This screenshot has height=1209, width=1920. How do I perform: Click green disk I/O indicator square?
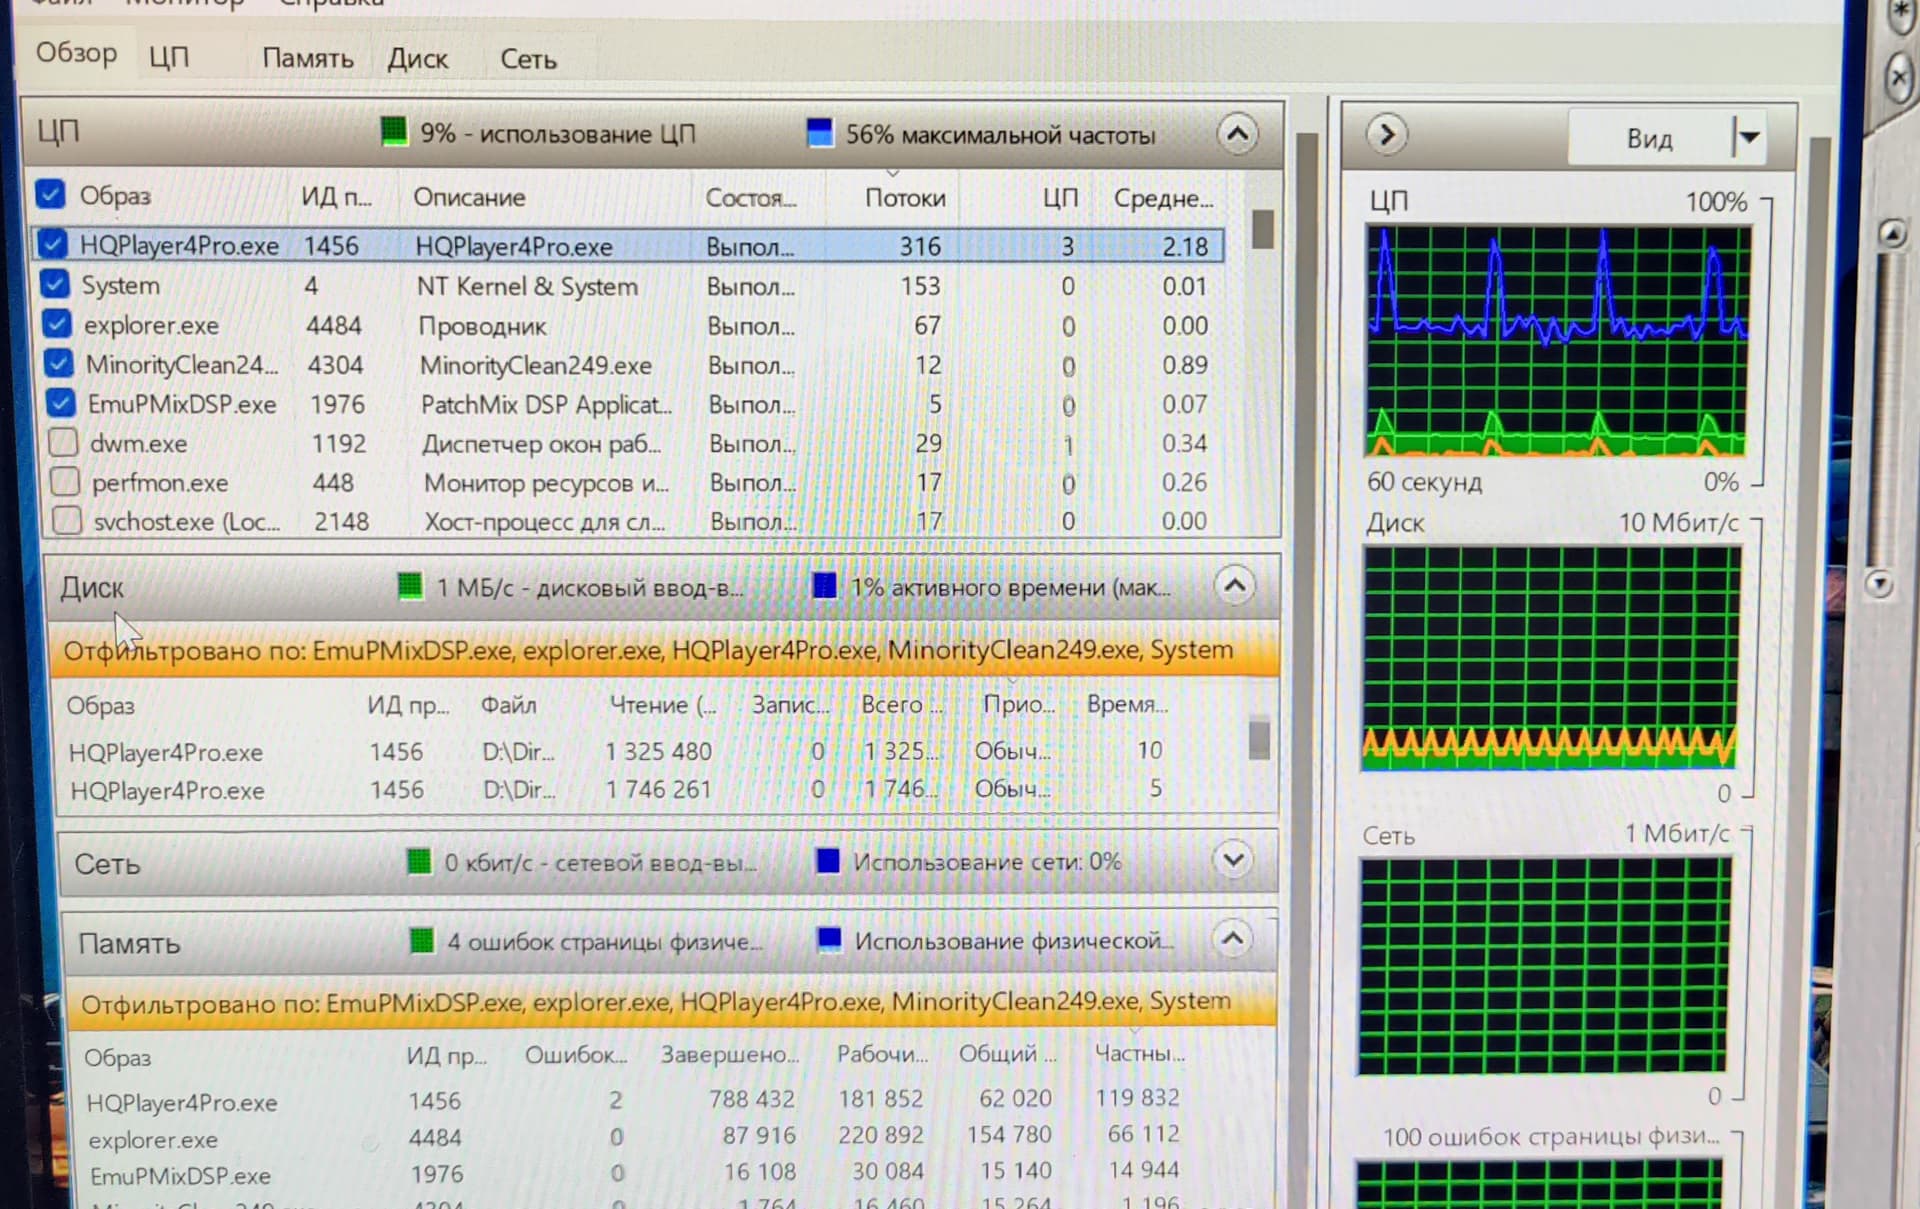410,586
